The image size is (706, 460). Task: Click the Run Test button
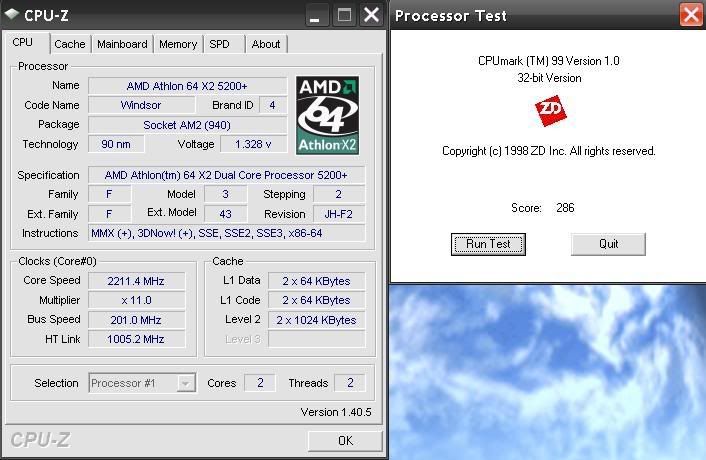[488, 244]
